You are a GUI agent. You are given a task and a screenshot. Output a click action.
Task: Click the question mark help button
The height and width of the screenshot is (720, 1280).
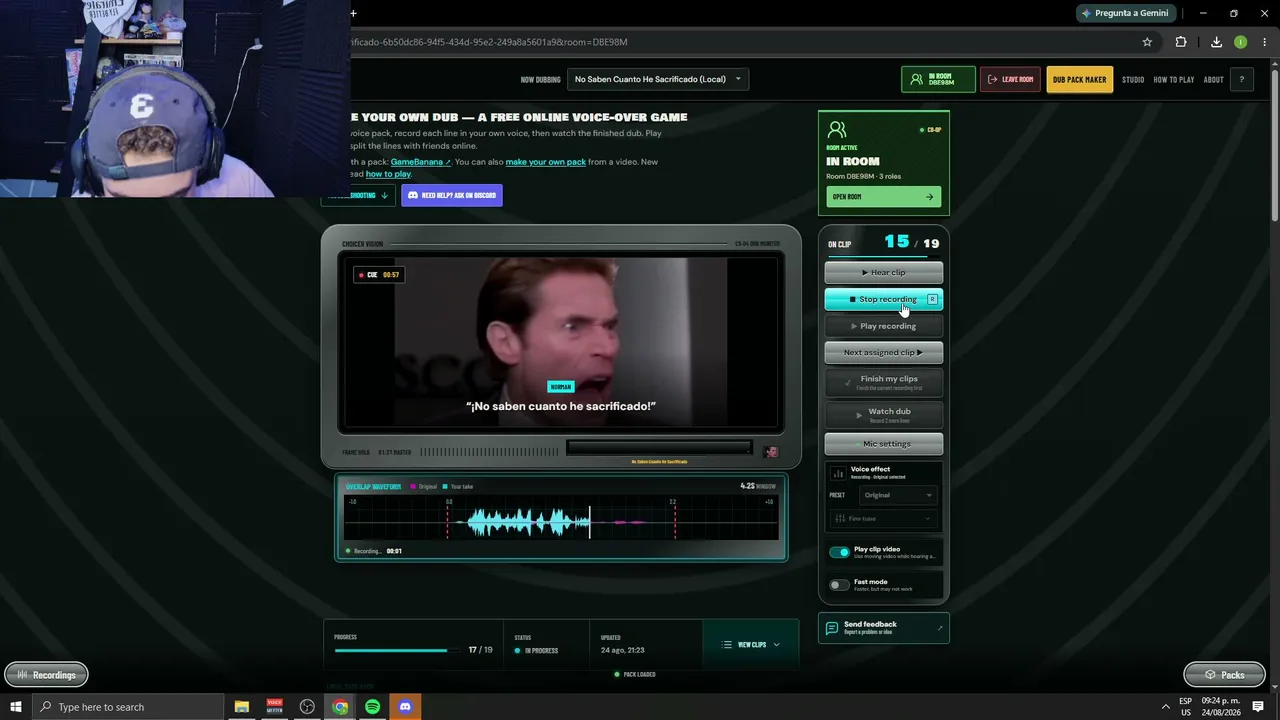click(x=1242, y=79)
